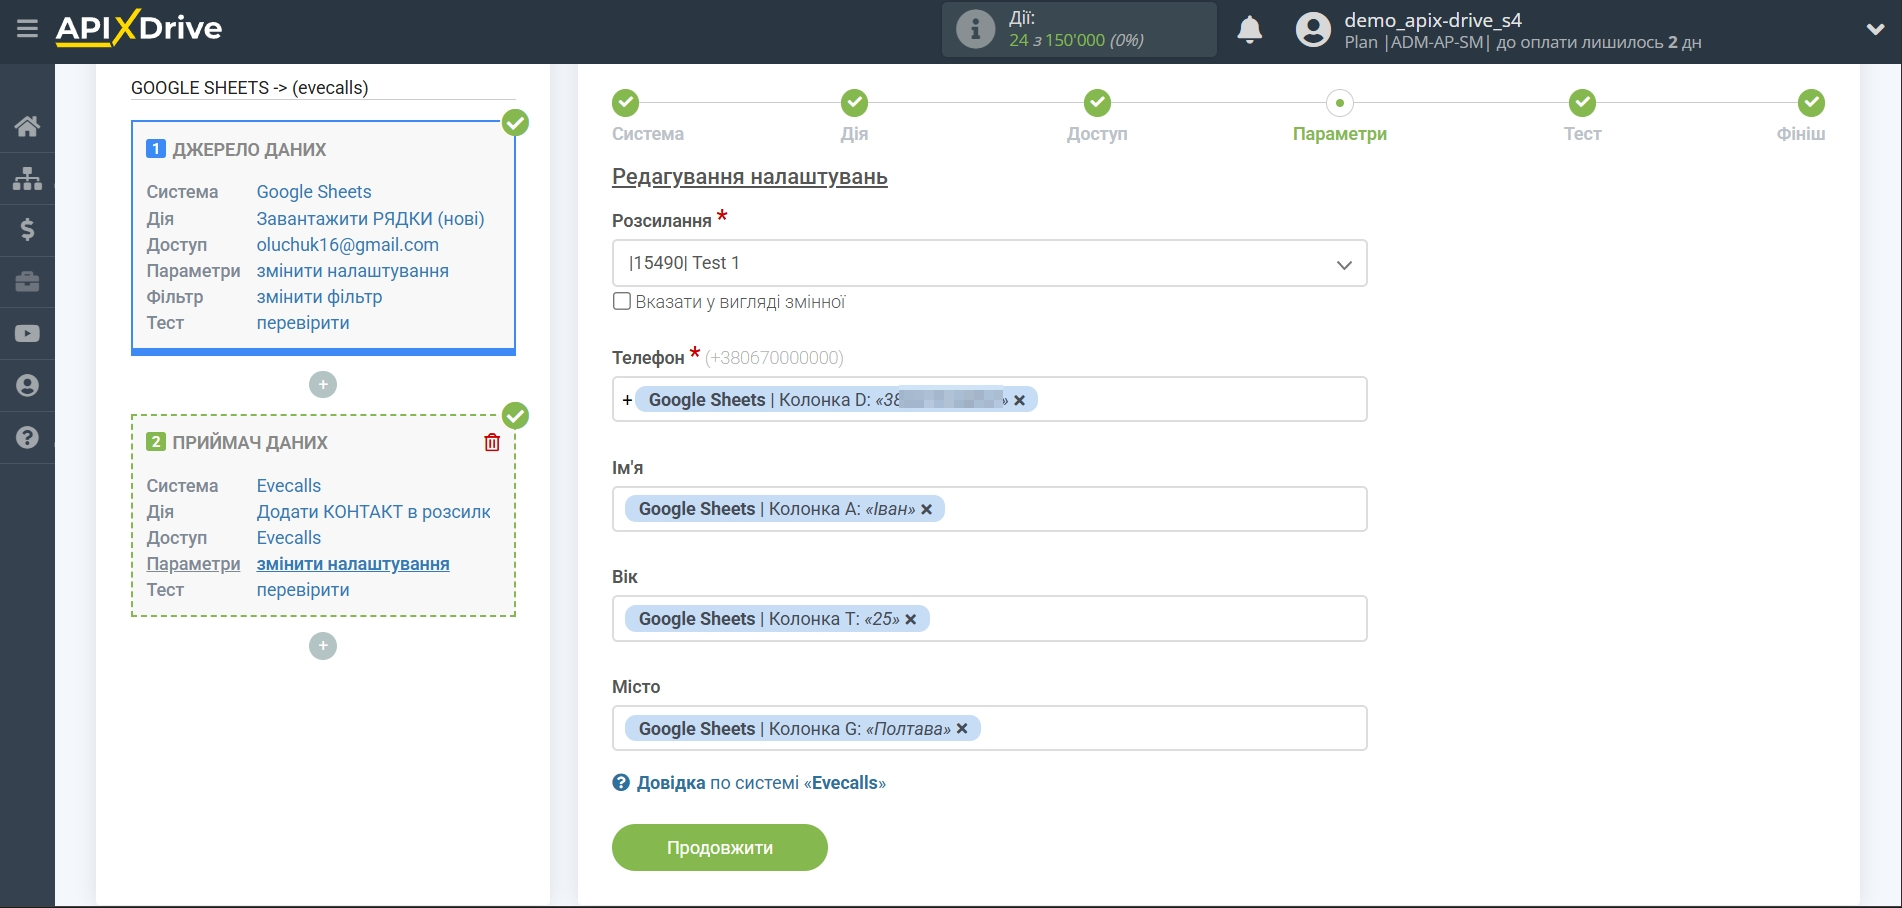
Task: Remove the Колонка D phone tag
Action: pyautogui.click(x=1020, y=400)
